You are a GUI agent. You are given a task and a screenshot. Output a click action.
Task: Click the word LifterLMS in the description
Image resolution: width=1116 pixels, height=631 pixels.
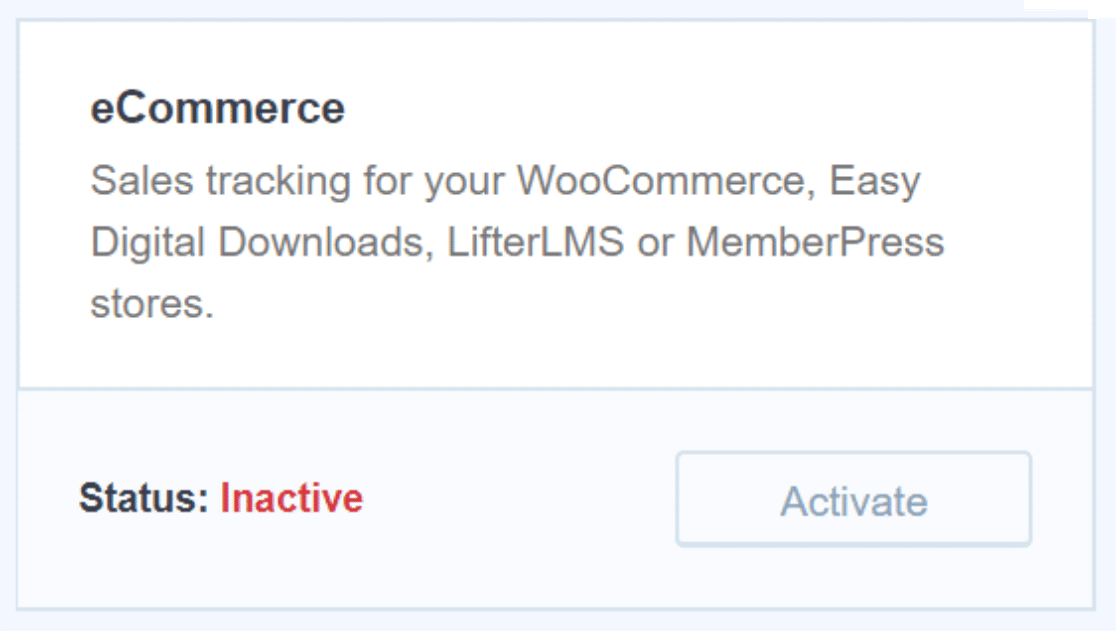coord(538,243)
